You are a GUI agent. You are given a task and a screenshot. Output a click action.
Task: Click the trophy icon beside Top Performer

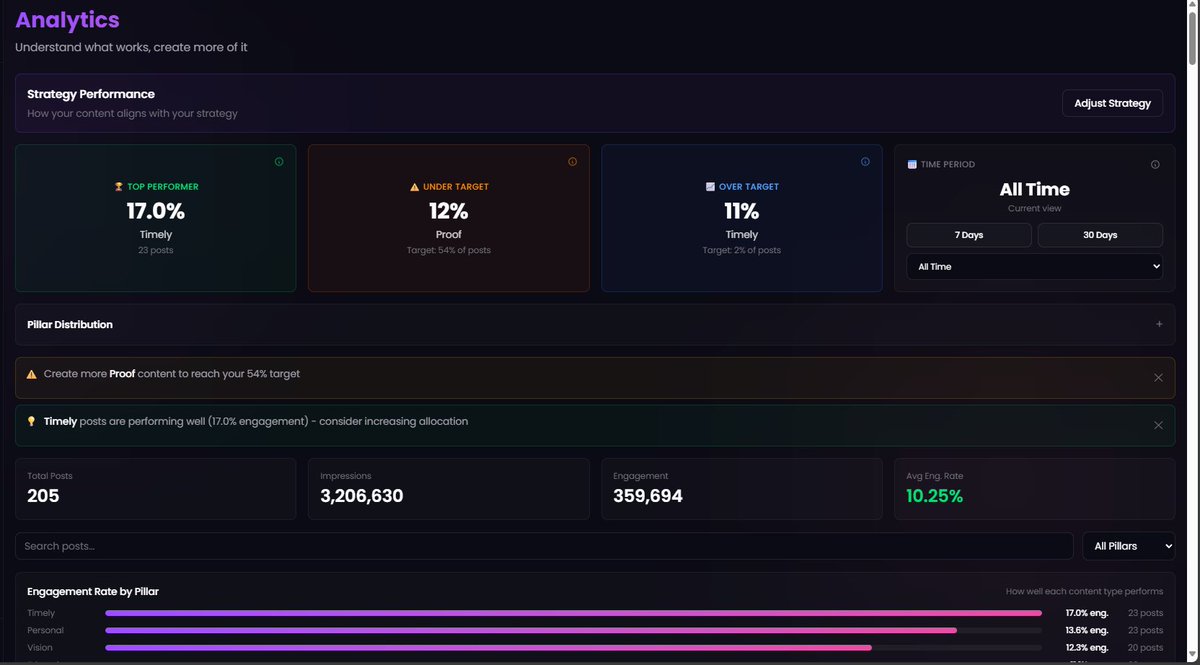118,187
